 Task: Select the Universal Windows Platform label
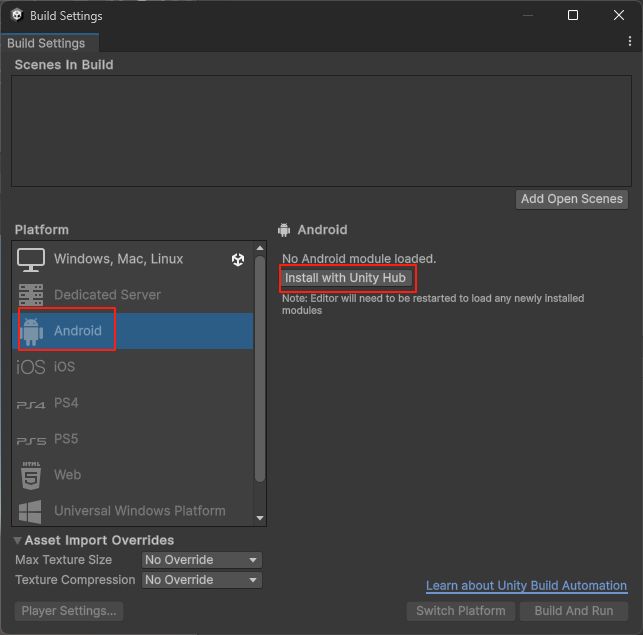pos(140,511)
